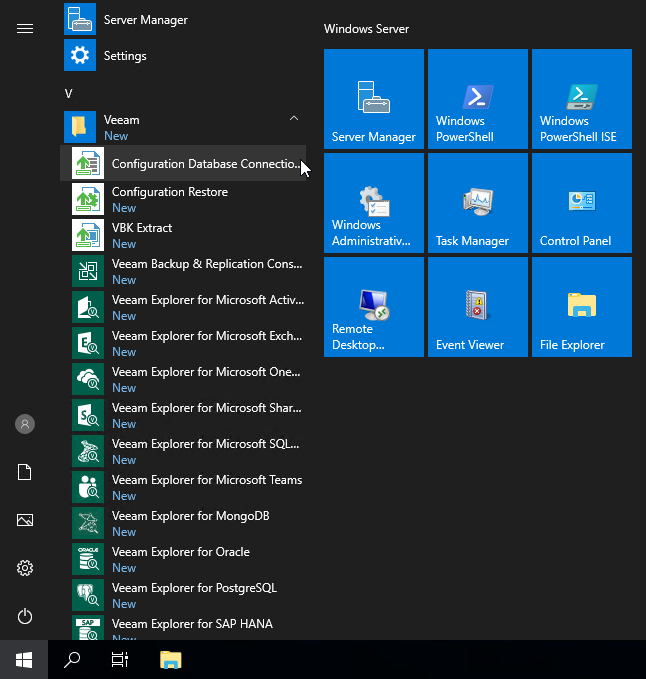
Task: Launch Configuration Restore icon
Action: 88,199
